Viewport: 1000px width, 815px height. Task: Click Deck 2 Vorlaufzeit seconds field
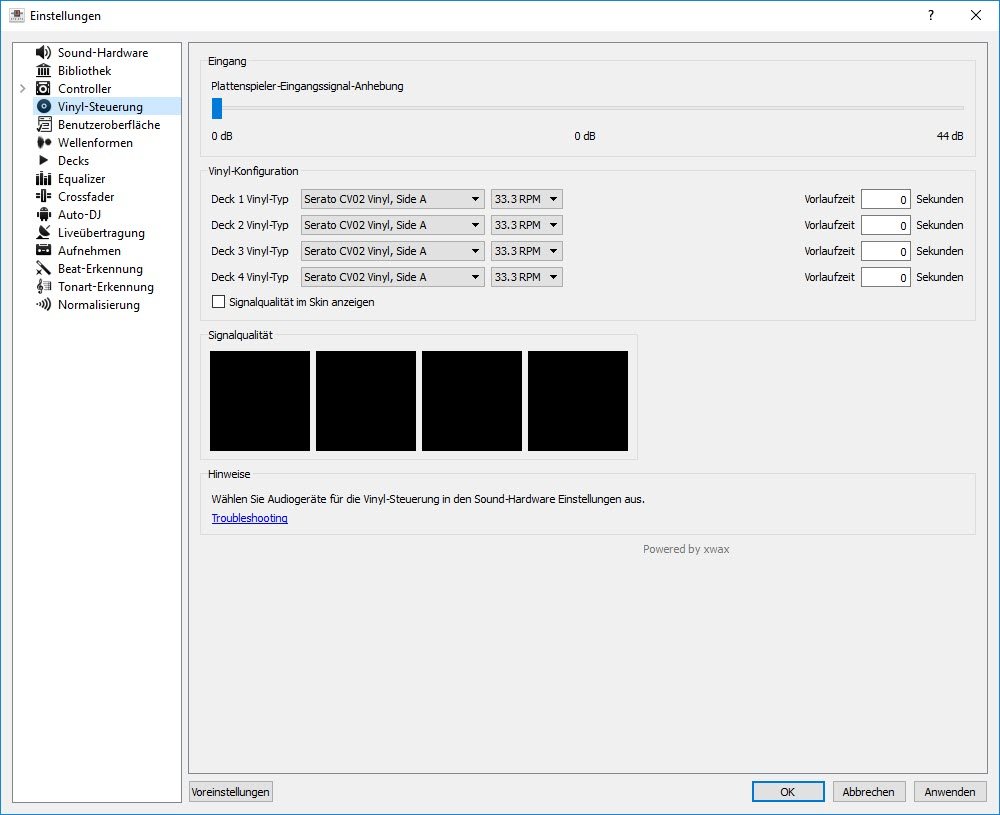click(885, 225)
